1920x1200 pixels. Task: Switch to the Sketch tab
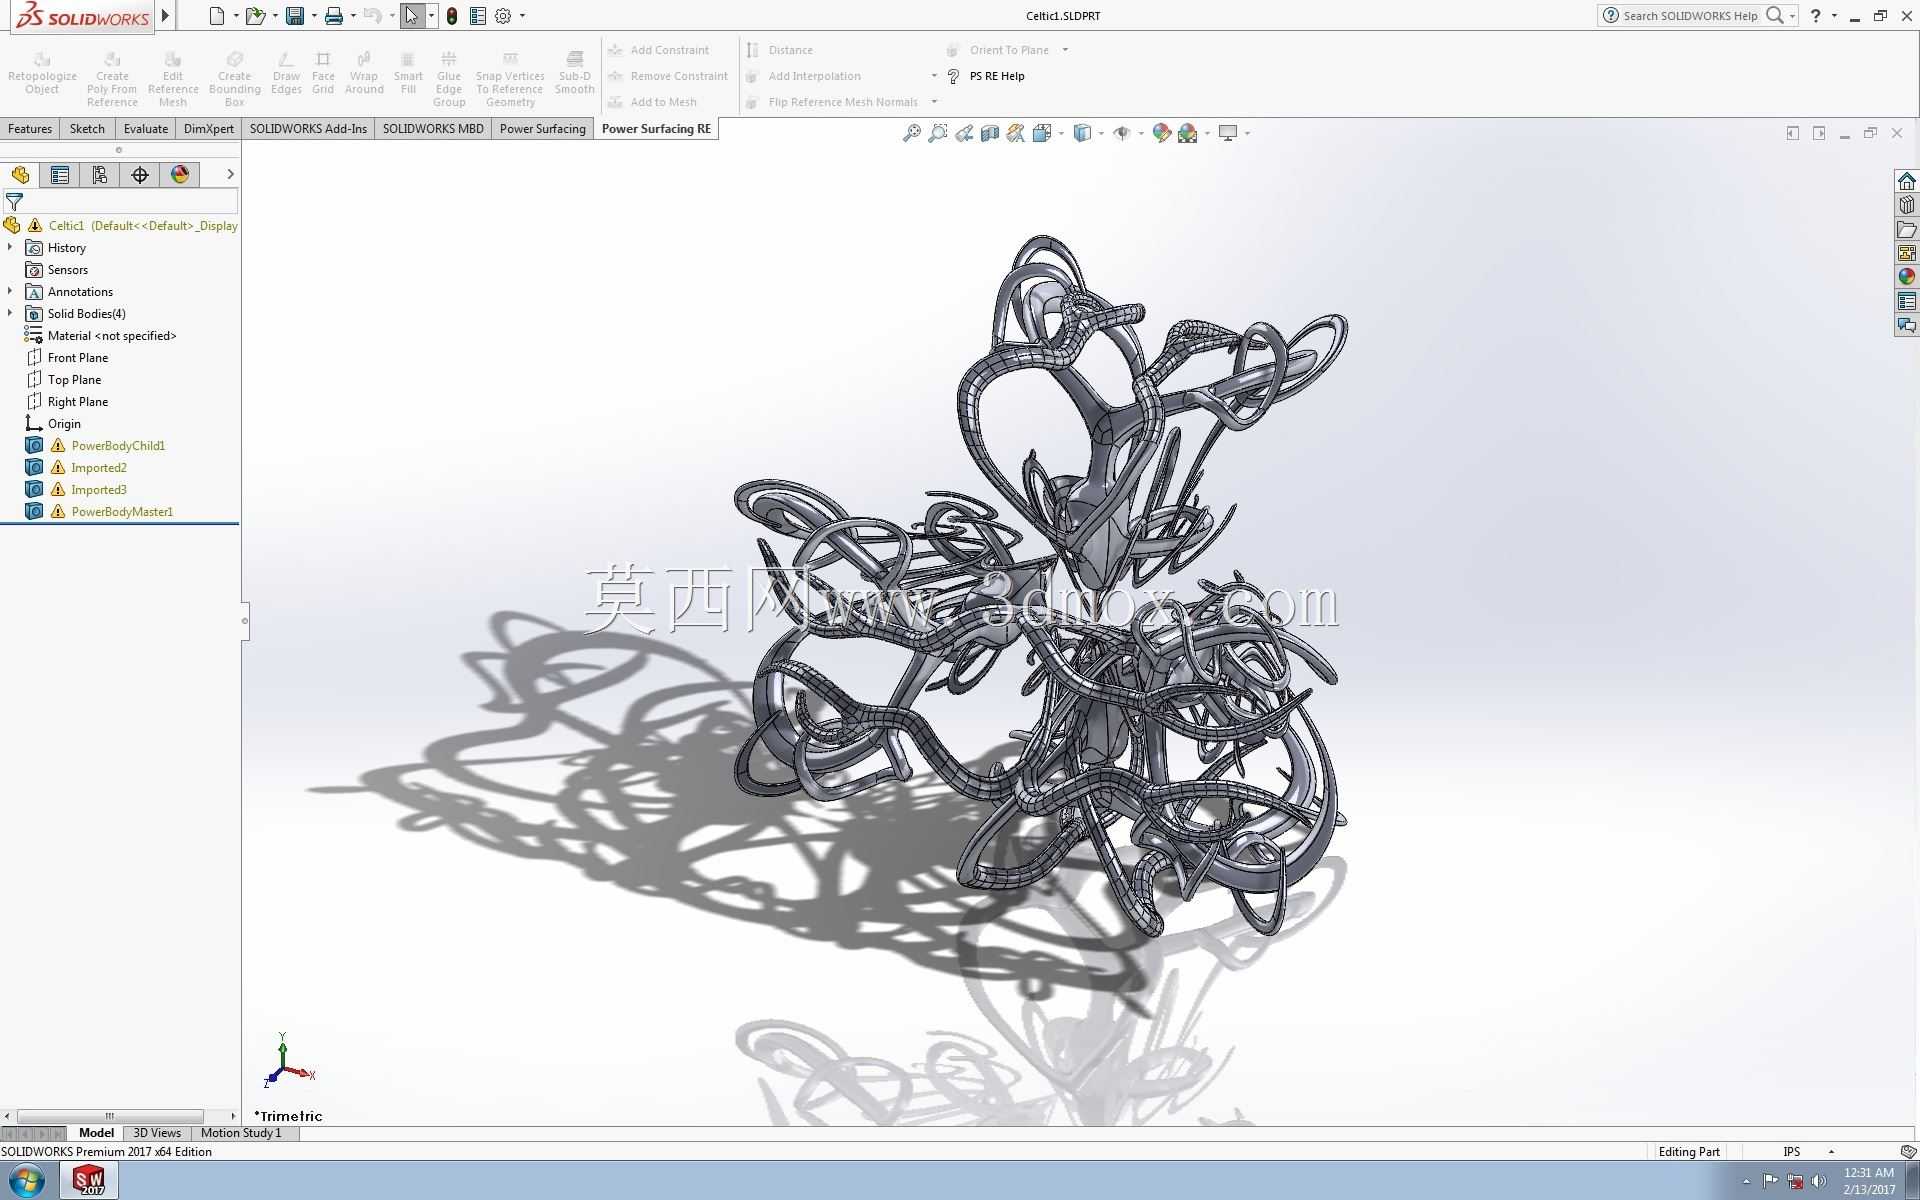87,129
